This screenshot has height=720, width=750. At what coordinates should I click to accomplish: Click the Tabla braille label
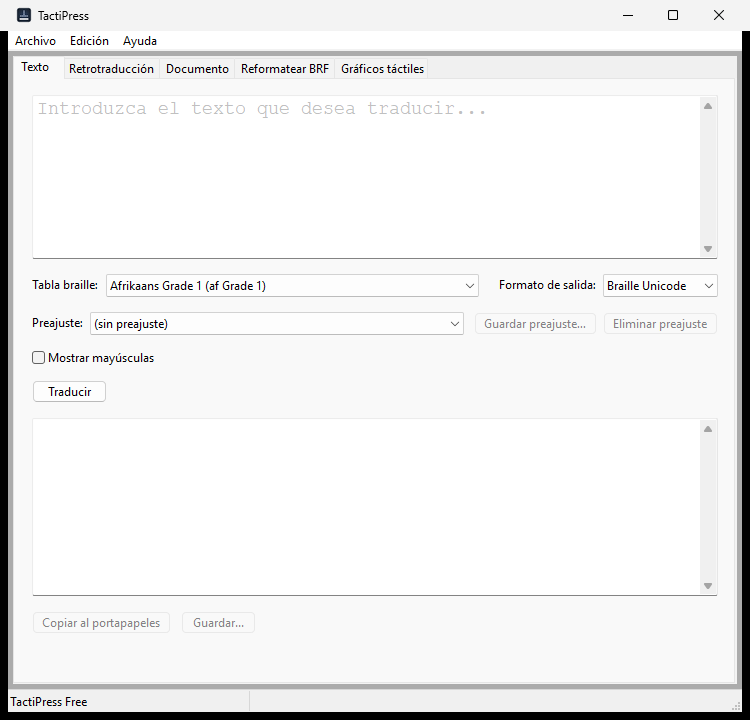pos(65,285)
